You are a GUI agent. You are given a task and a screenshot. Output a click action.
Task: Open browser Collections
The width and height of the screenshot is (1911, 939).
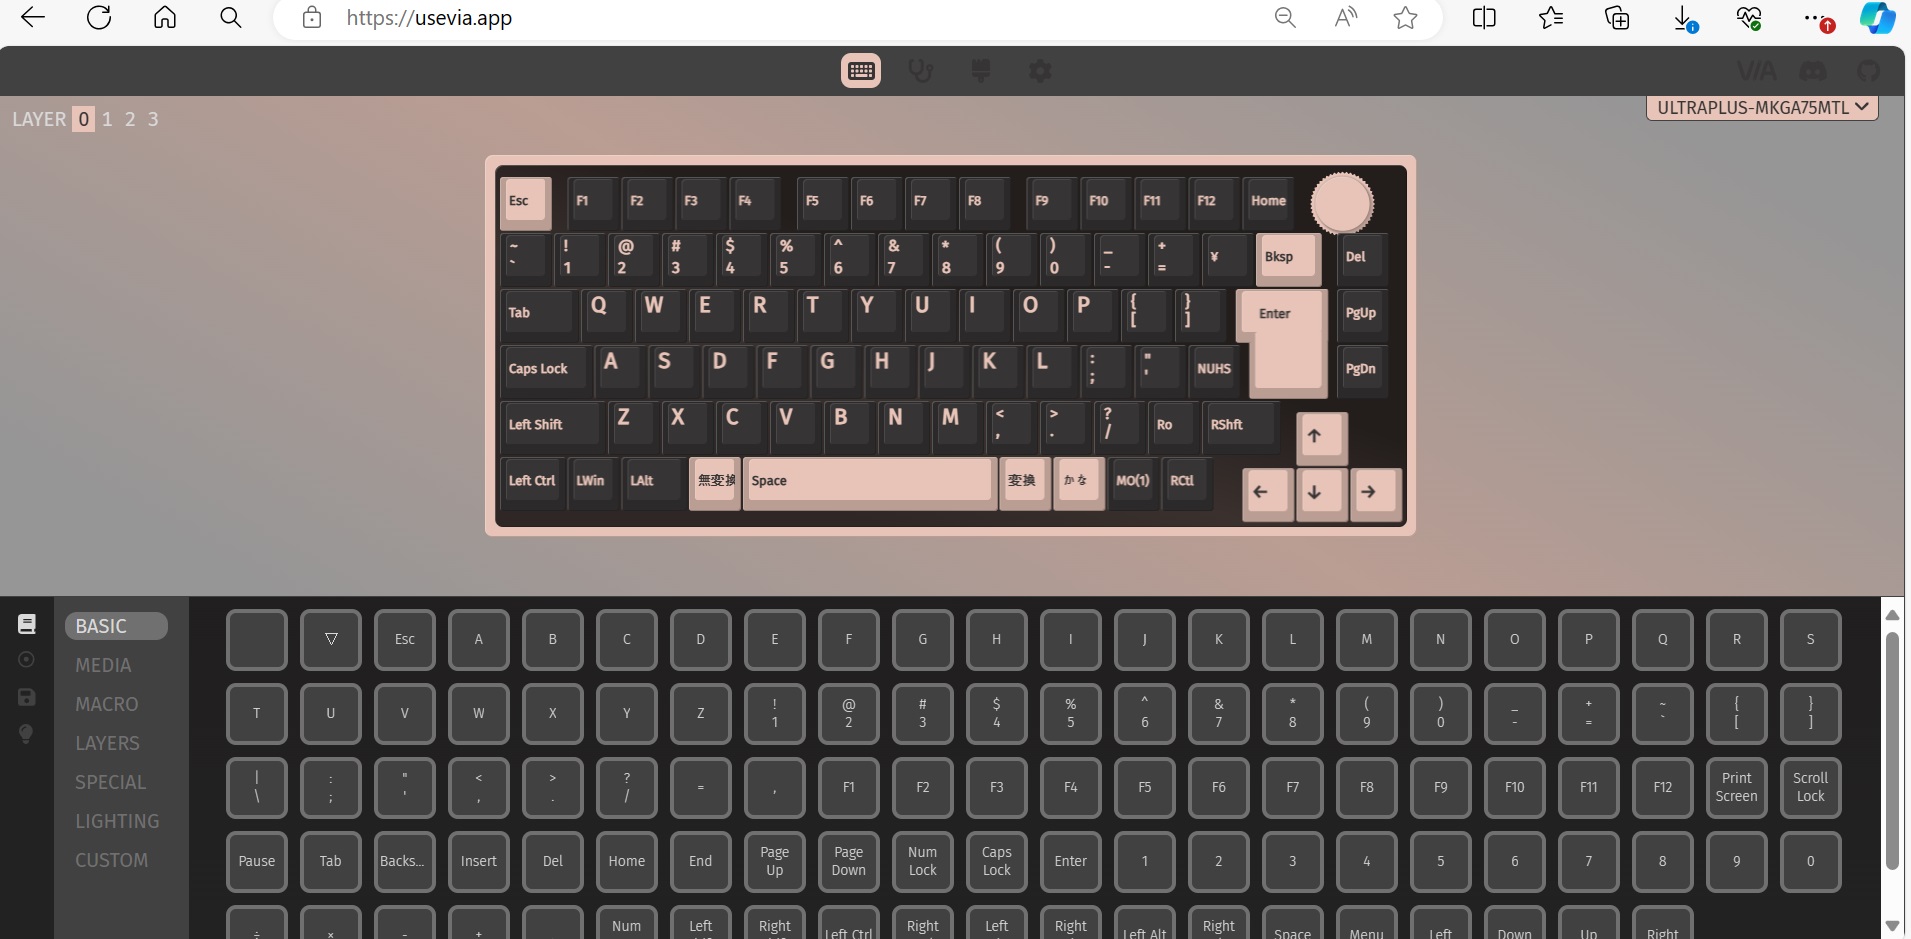(1617, 18)
